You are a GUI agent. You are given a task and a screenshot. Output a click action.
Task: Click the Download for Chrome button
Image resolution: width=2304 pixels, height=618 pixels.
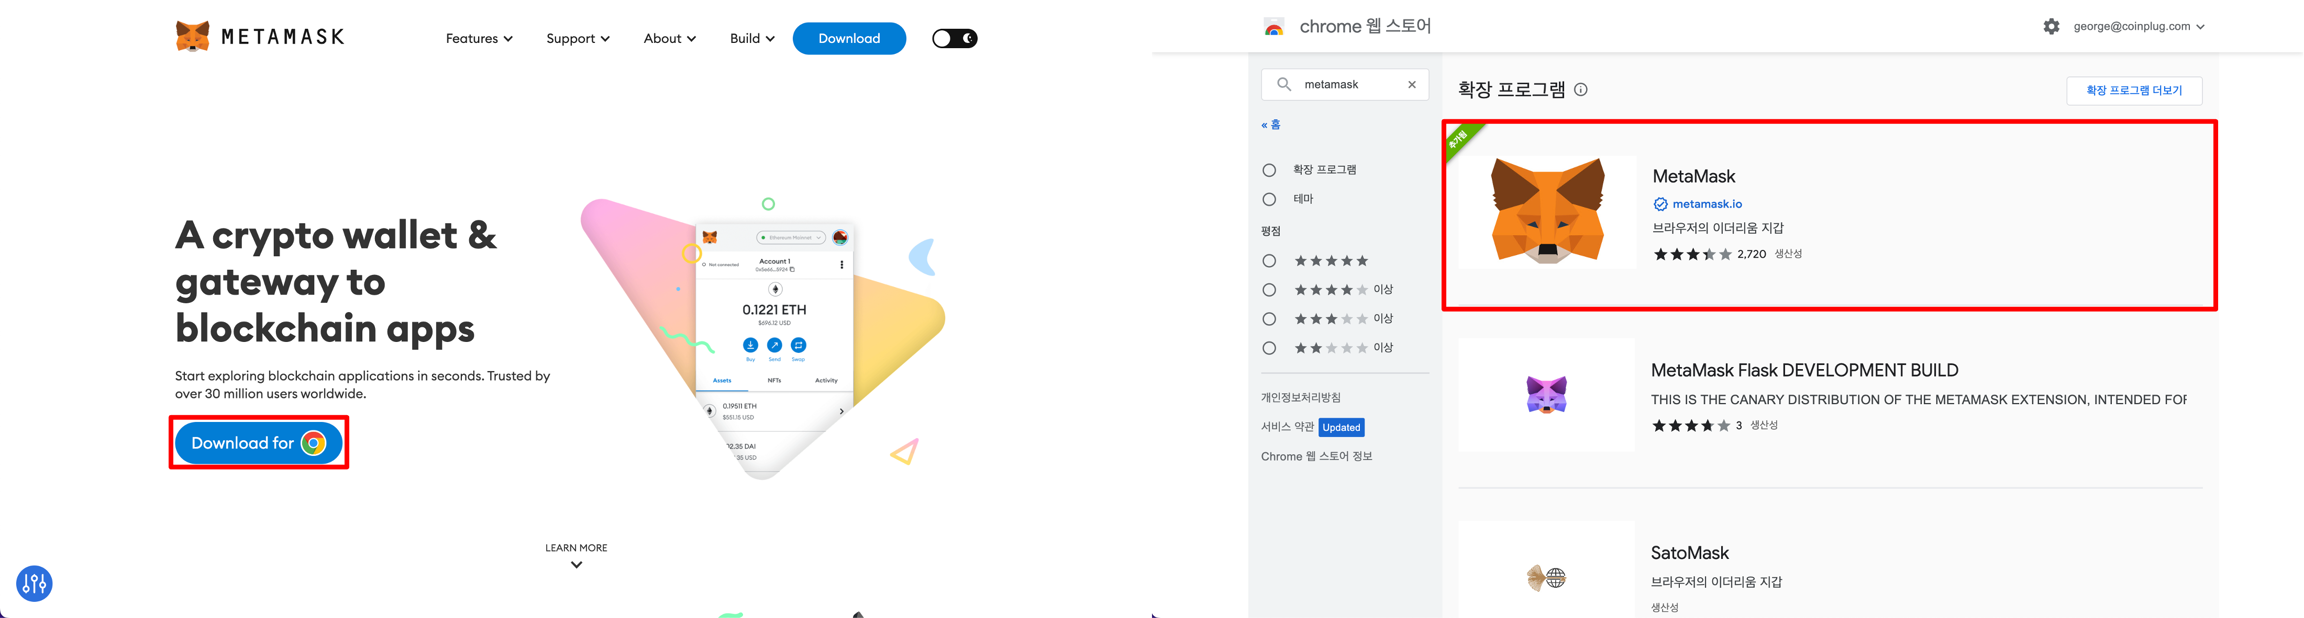click(259, 443)
